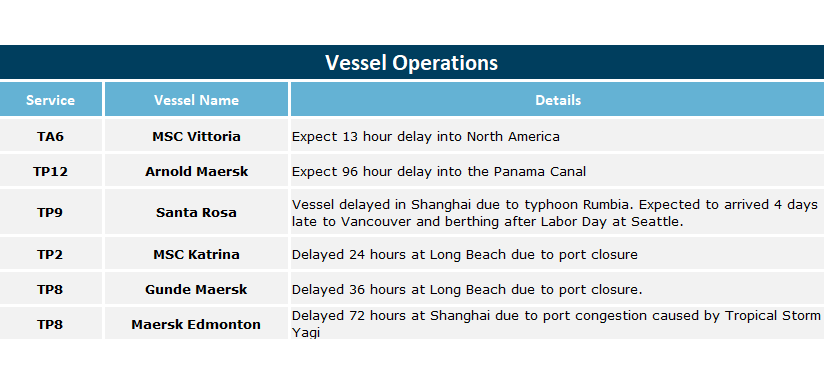Click the TP2 service cell

(x=51, y=254)
